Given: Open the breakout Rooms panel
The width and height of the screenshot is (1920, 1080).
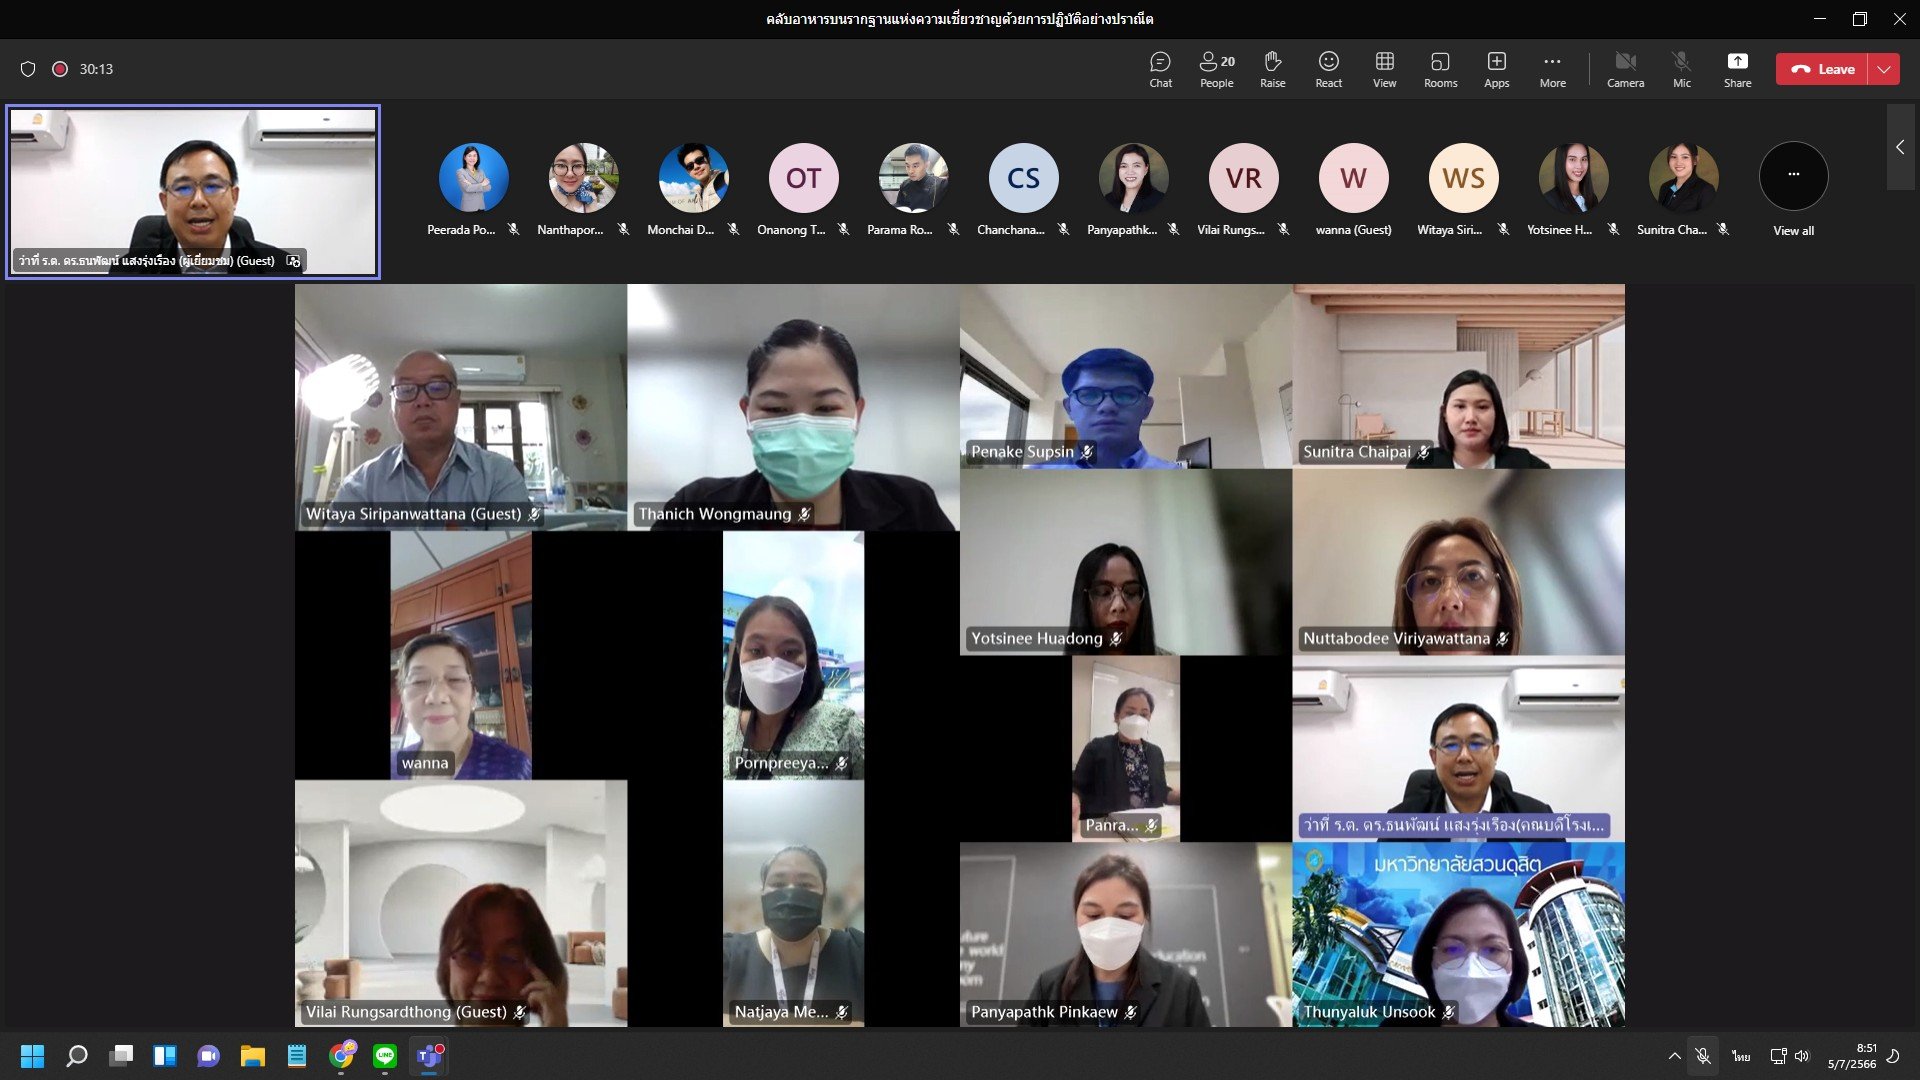Looking at the screenshot, I should 1440,69.
